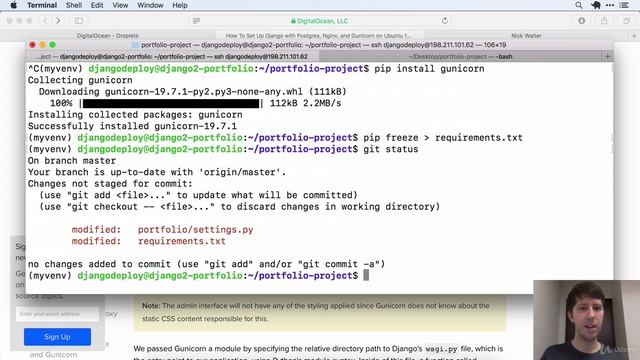Image resolution: width=640 pixels, height=360 pixels.
Task: Click Safari reader view icon
Action: pyautogui.click(x=196, y=21)
